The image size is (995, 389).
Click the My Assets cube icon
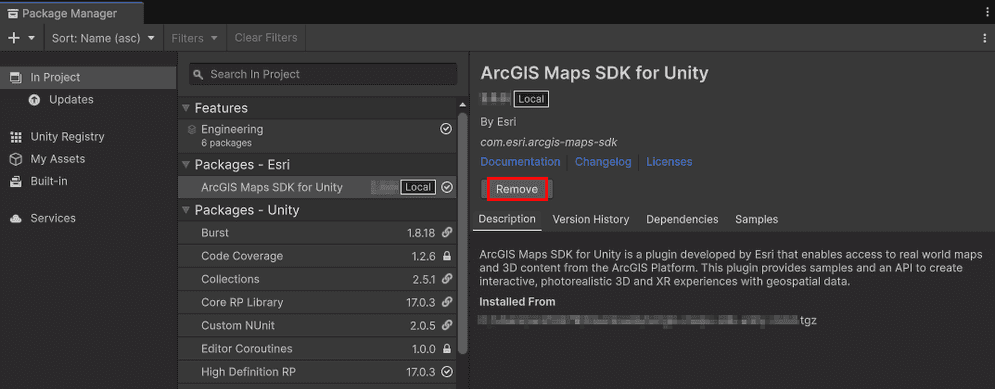click(x=16, y=159)
